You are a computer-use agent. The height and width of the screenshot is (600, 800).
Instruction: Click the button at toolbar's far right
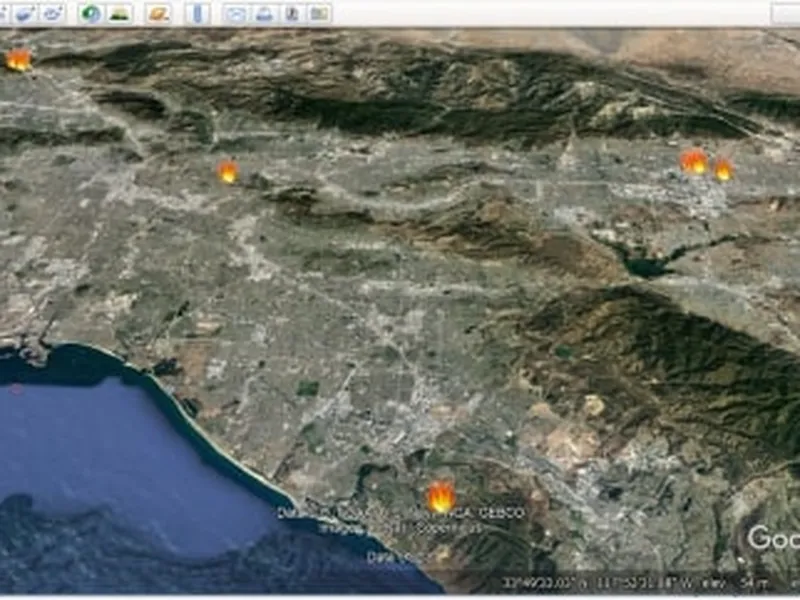(785, 13)
